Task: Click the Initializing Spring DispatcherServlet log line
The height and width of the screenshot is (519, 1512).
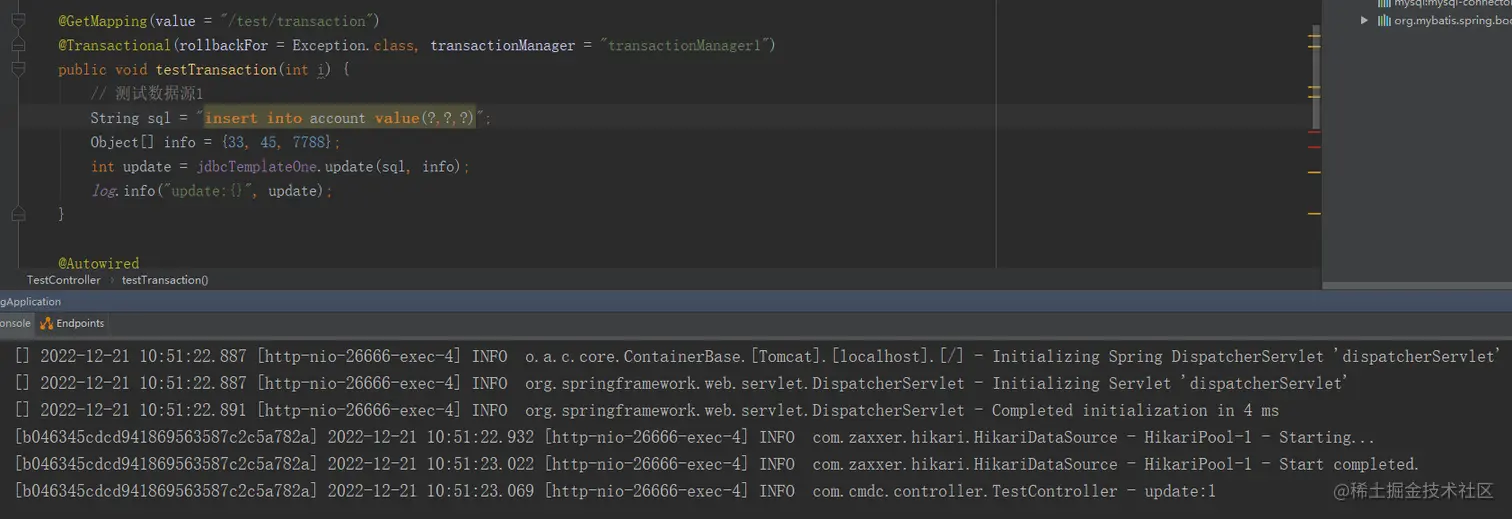Action: 758,356
